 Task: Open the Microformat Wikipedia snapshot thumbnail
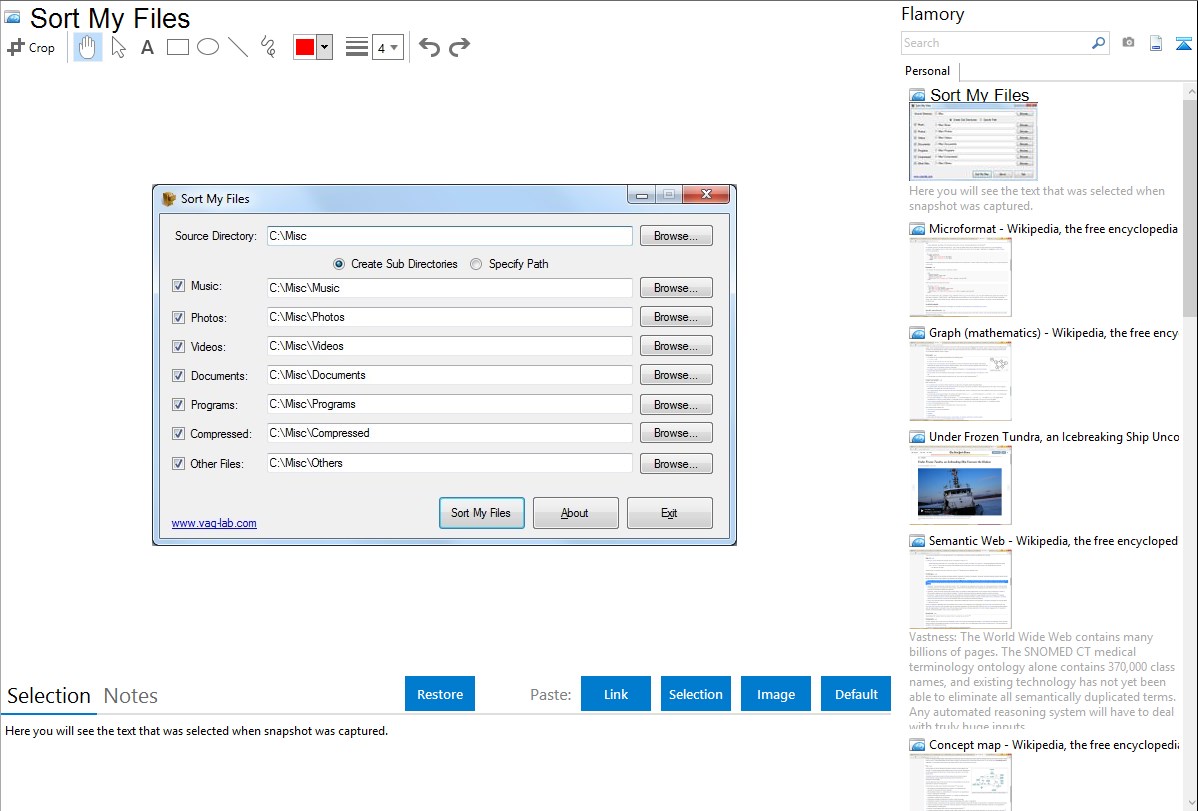[x=960, y=277]
